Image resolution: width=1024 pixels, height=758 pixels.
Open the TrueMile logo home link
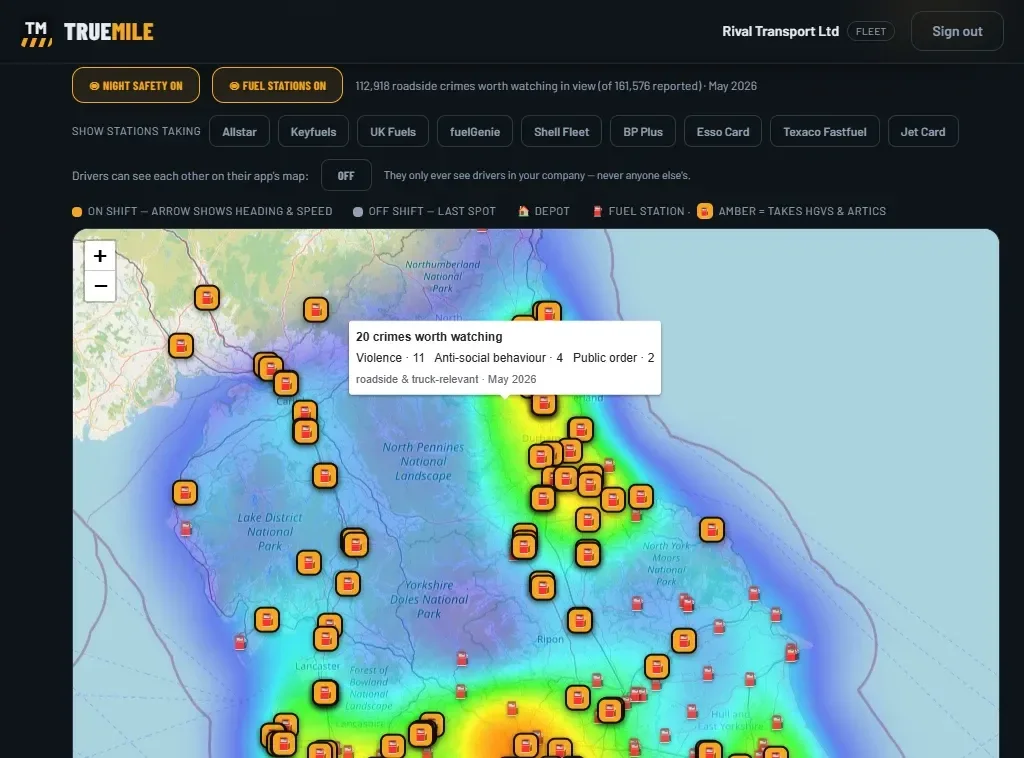88,32
